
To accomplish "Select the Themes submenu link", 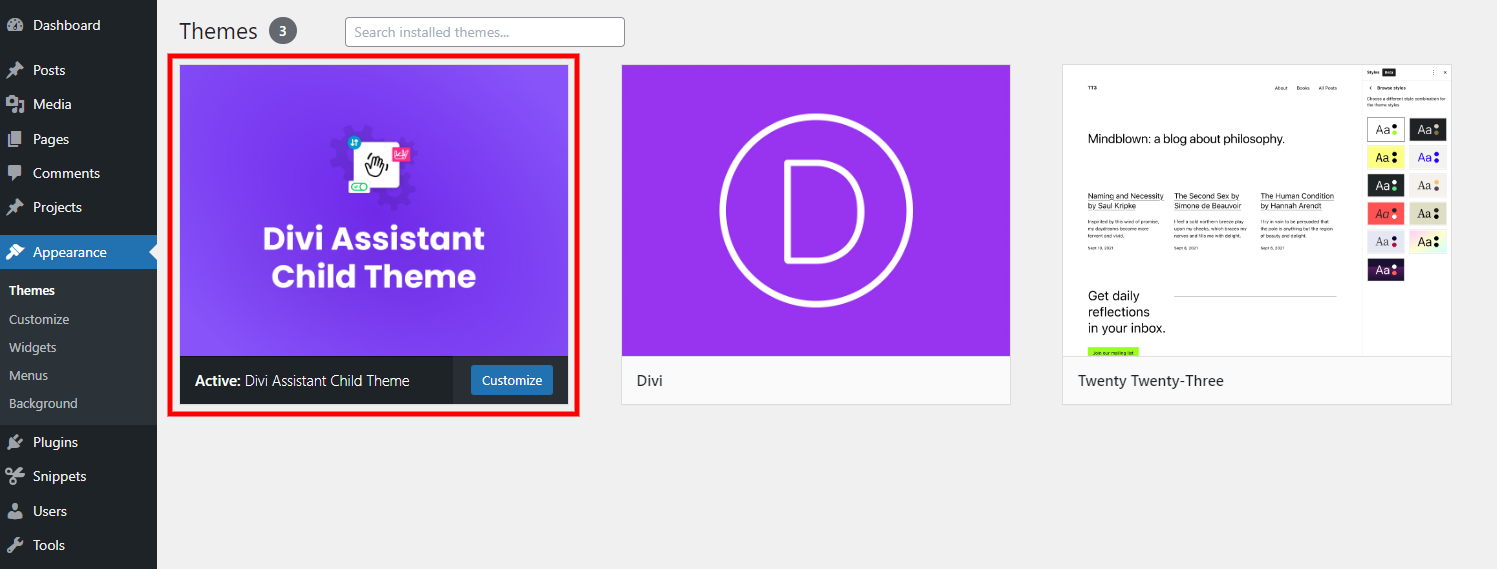I will point(32,290).
